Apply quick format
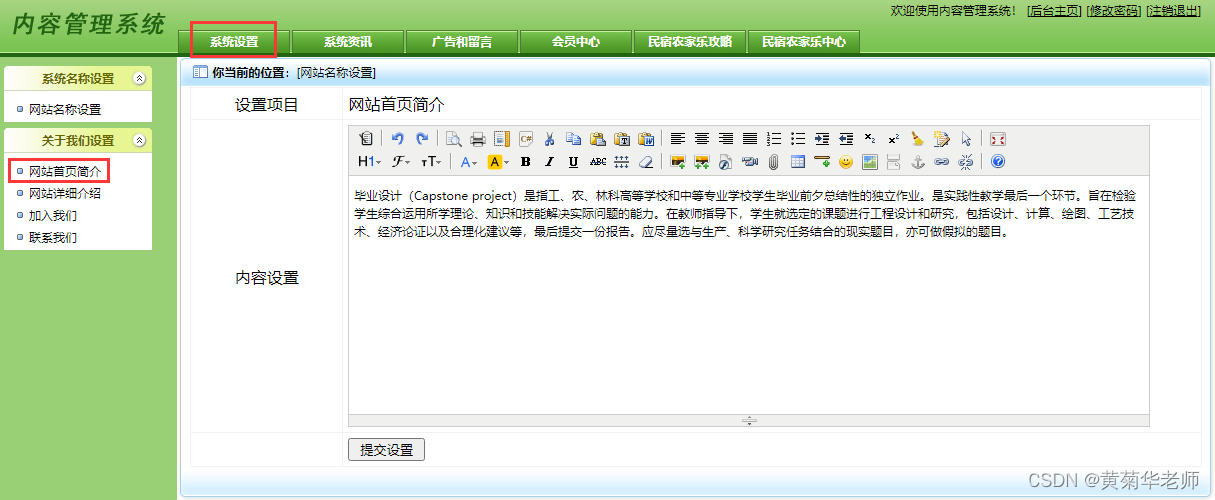Screen dimensions: 1215x500 [941, 139]
